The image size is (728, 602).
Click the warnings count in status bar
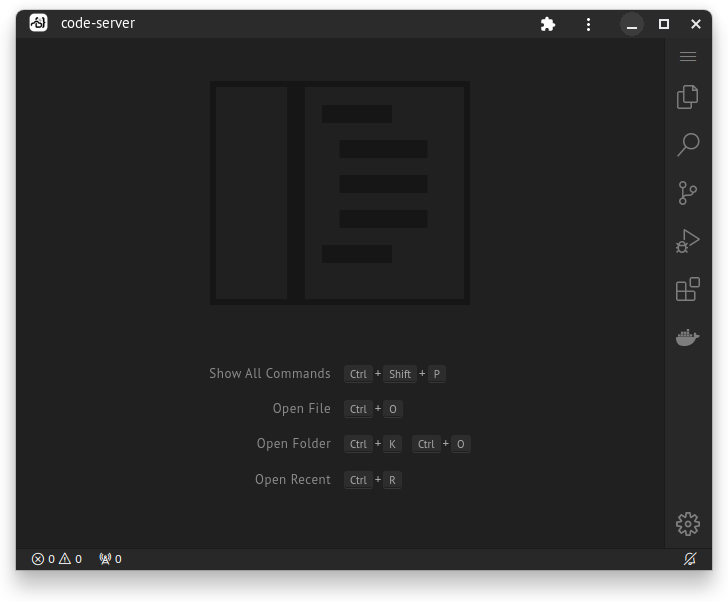[71, 559]
